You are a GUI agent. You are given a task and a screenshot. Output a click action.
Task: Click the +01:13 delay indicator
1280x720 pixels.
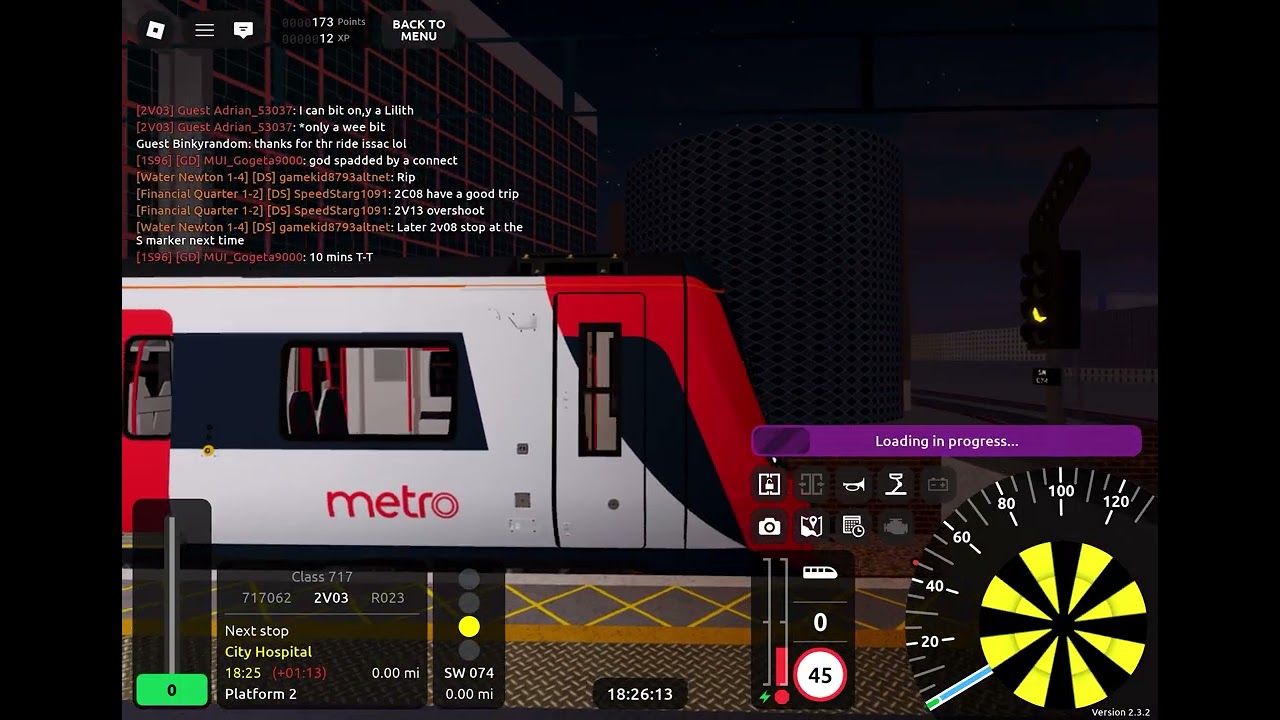point(299,673)
